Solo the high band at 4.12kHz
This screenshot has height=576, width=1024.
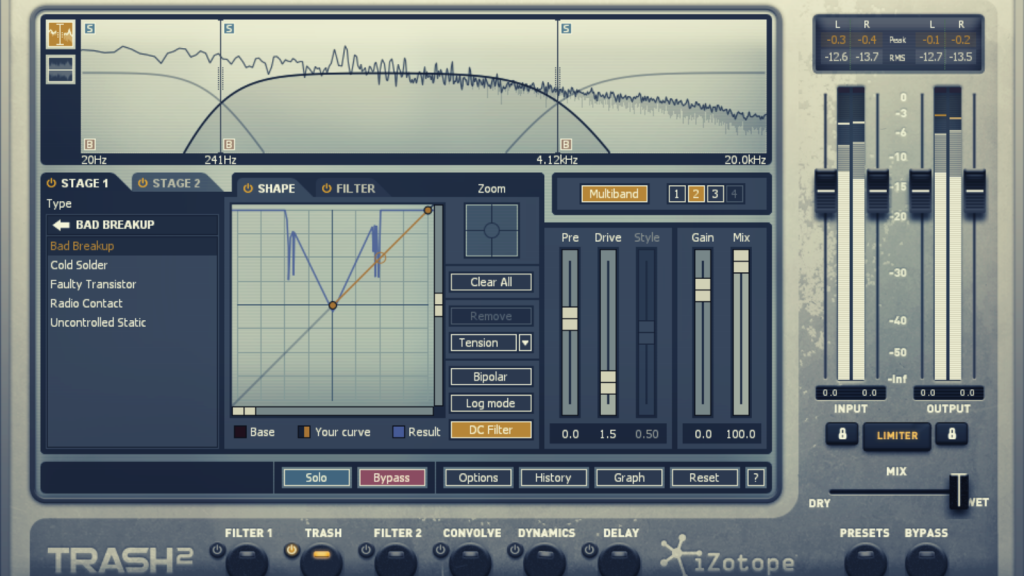coord(566,29)
